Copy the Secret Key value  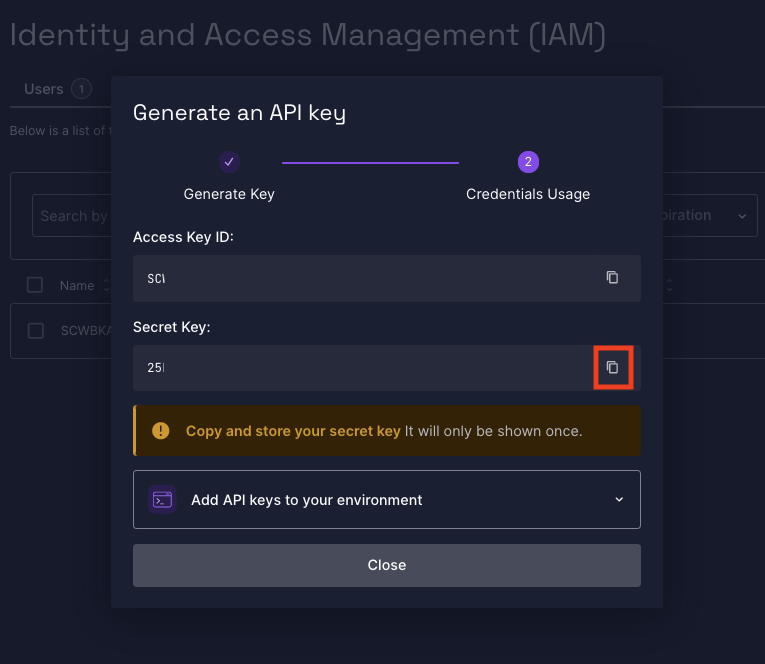(x=612, y=367)
